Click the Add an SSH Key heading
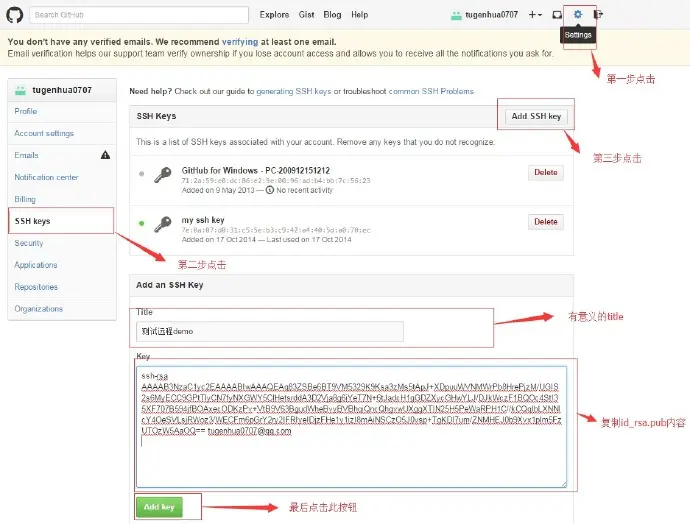690x524 pixels. [x=169, y=285]
